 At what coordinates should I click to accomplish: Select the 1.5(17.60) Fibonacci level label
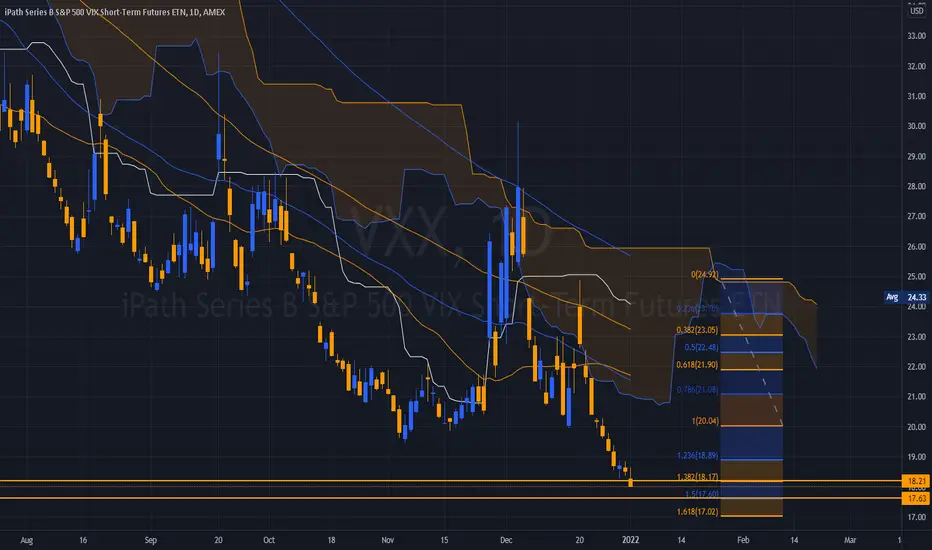[x=701, y=494]
